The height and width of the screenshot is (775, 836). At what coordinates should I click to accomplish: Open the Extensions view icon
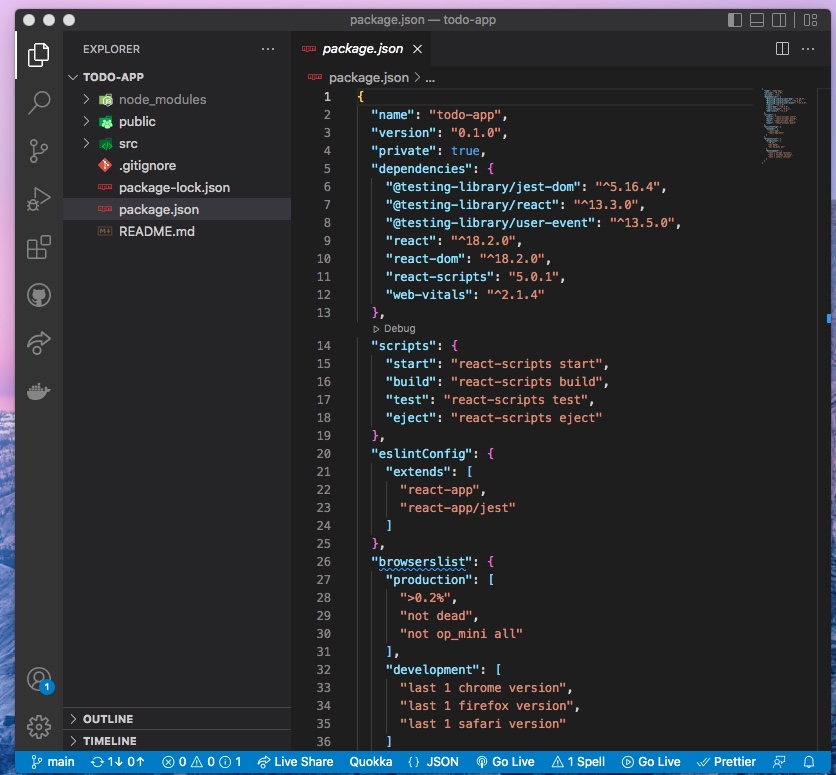pos(38,247)
